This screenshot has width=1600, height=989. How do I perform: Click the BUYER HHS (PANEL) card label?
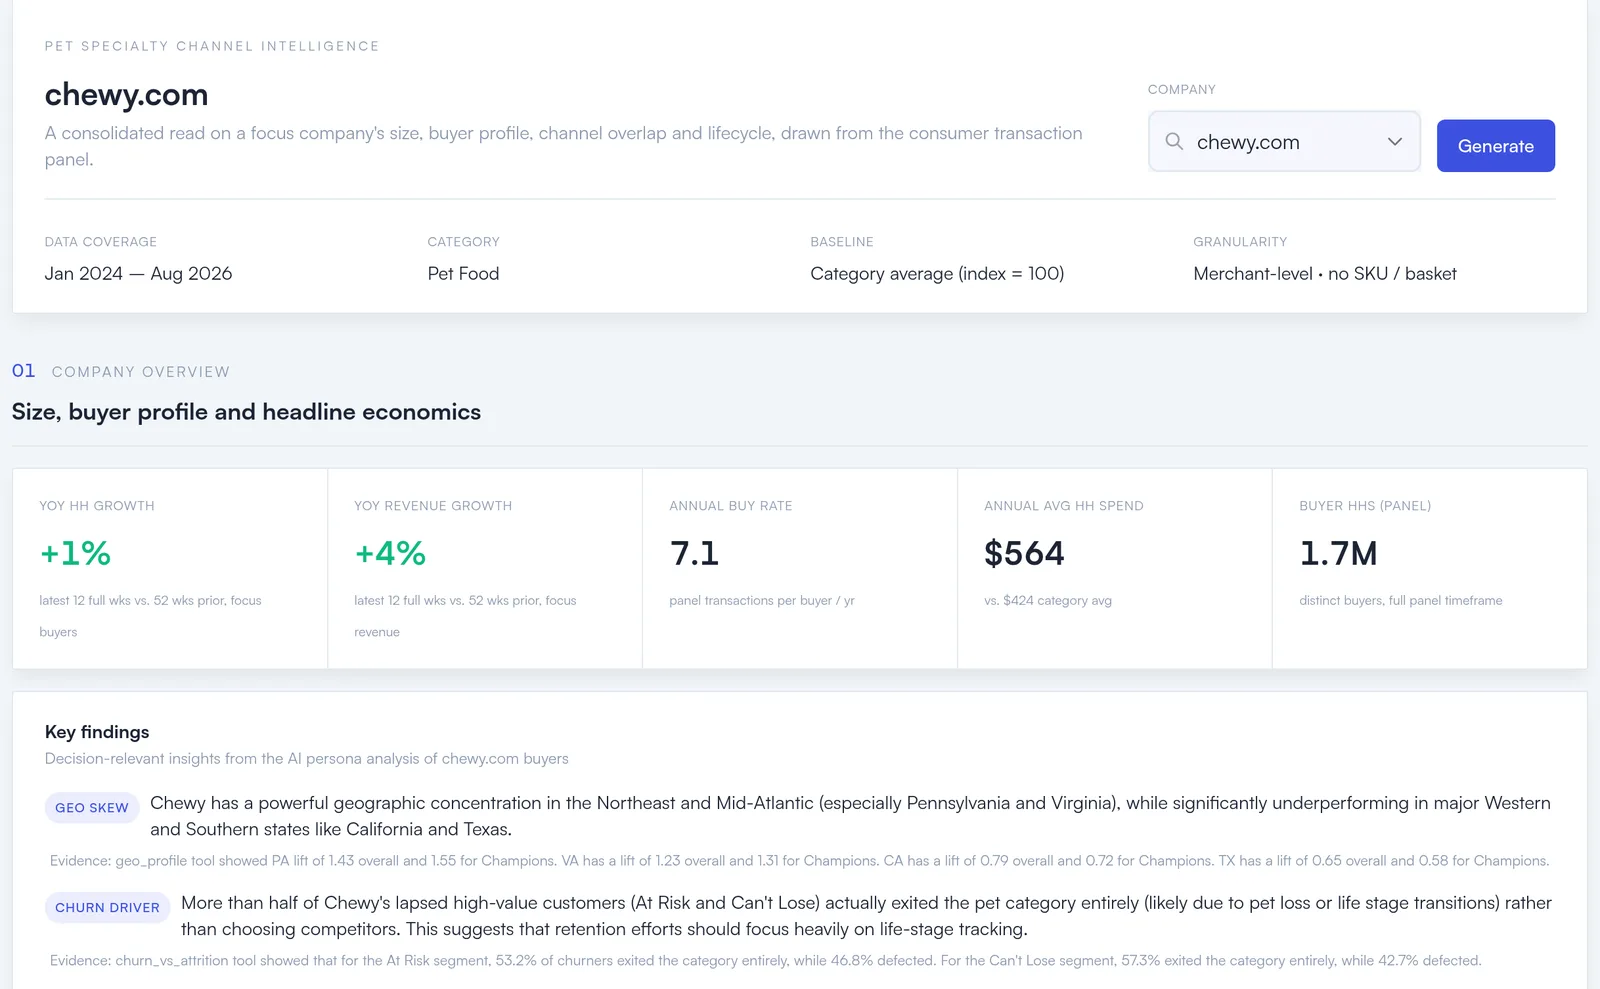(1365, 506)
